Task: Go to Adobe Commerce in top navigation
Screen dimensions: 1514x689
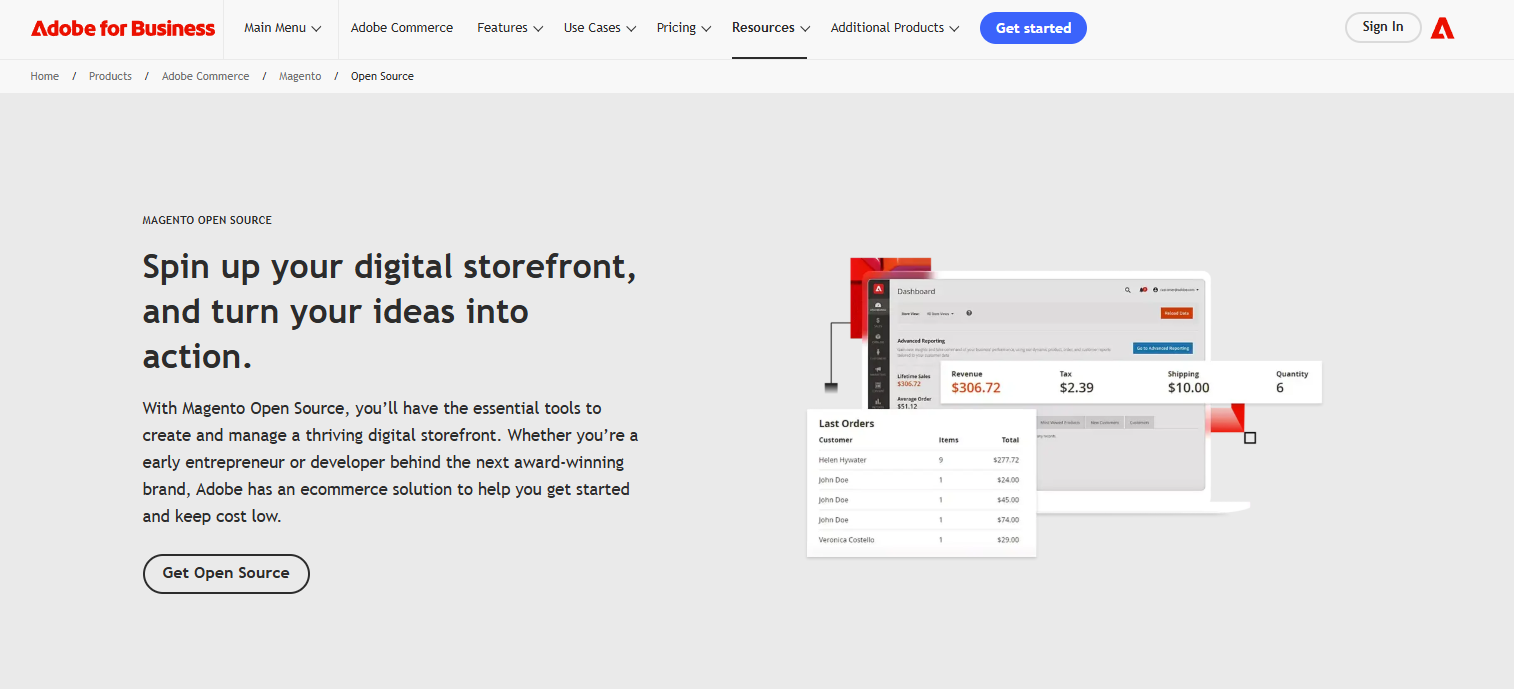Action: (402, 28)
